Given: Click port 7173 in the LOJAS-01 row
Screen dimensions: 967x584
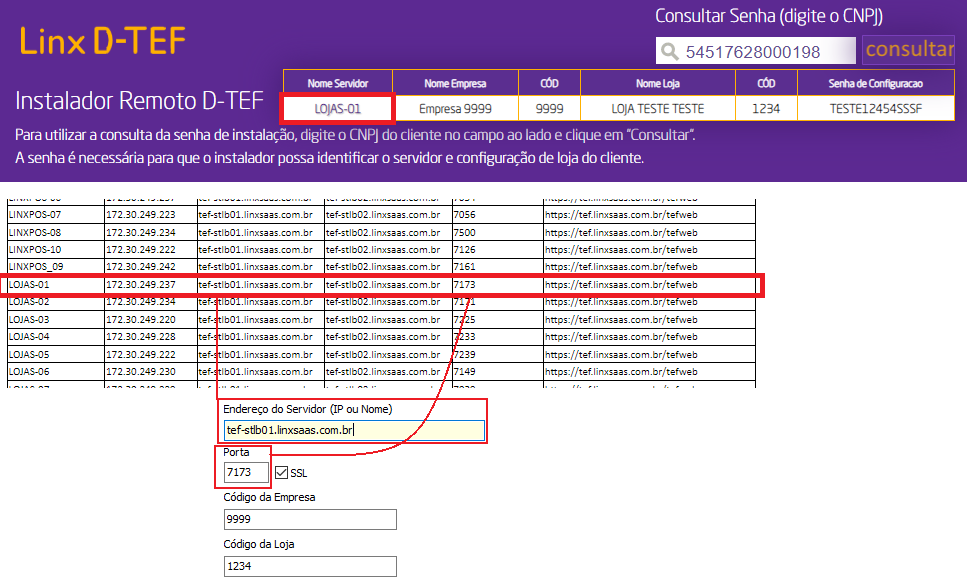Looking at the screenshot, I should coord(464,285).
